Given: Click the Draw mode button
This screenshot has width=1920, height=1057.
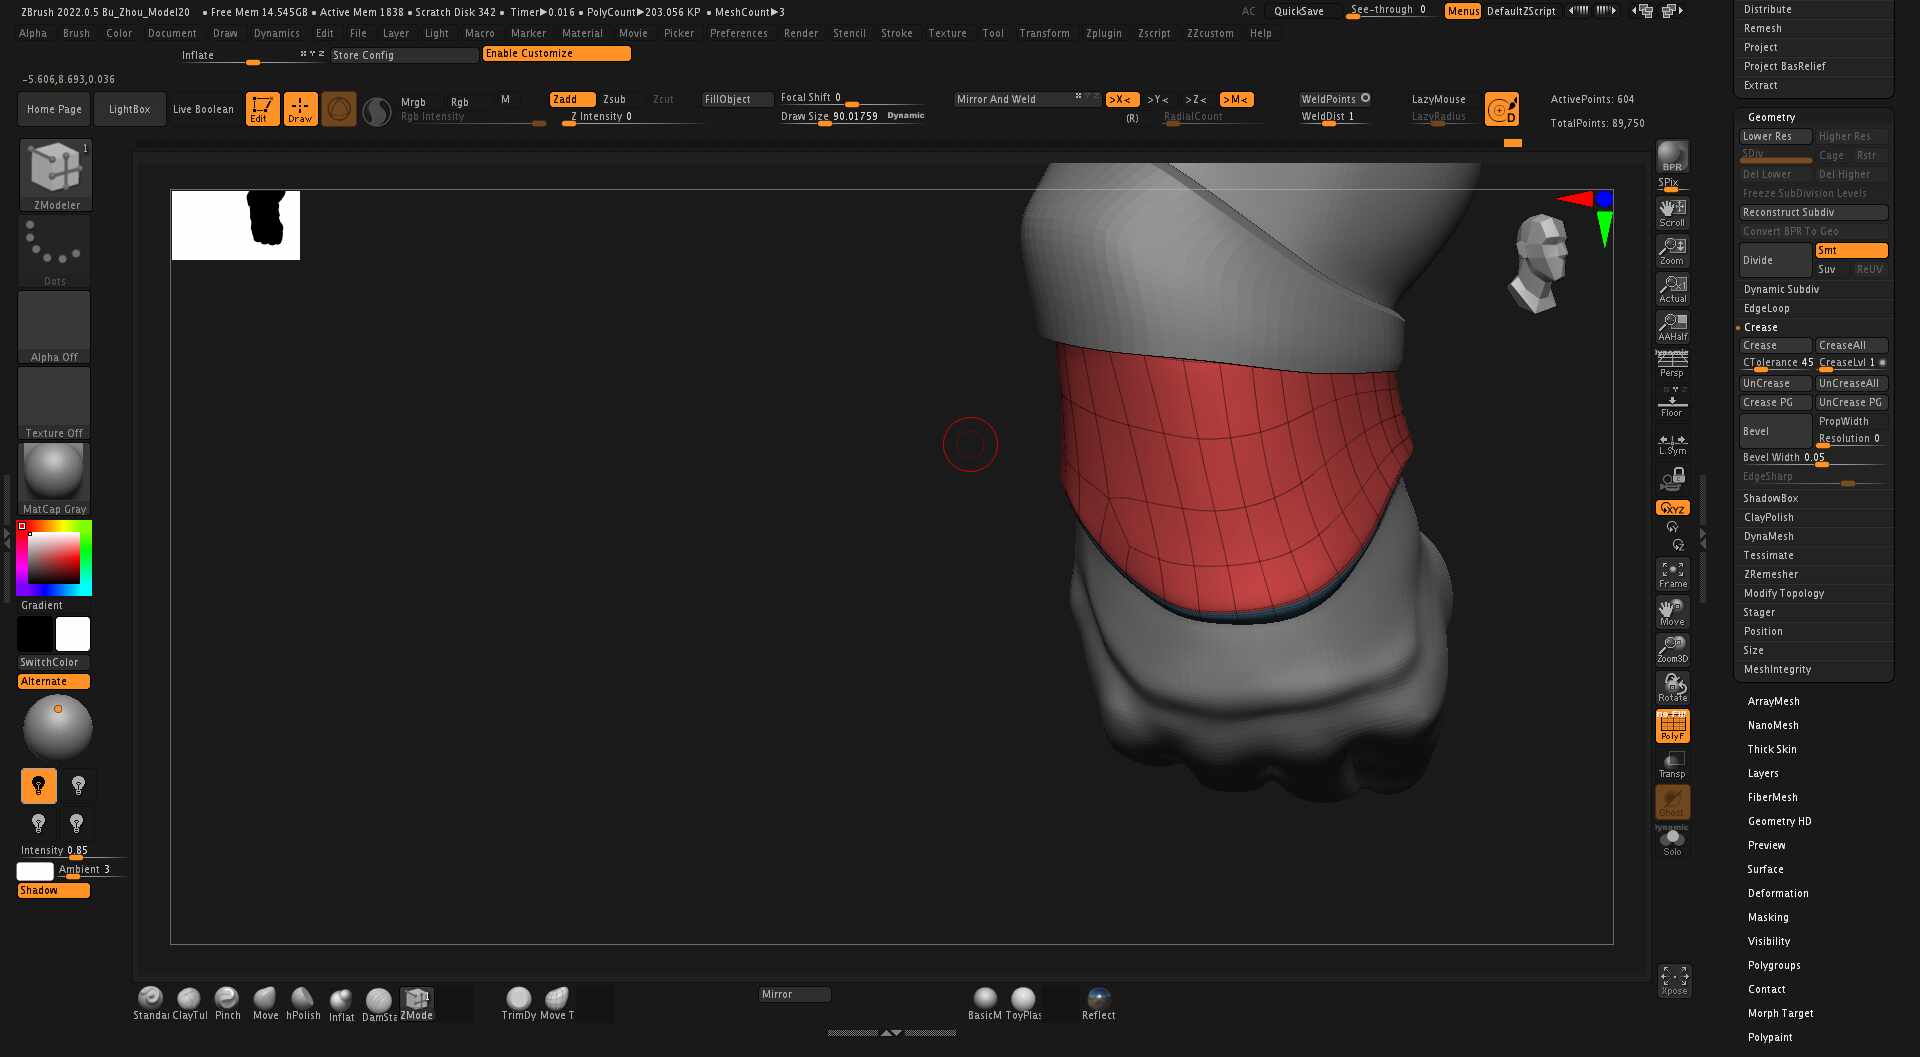Looking at the screenshot, I should pyautogui.click(x=300, y=109).
